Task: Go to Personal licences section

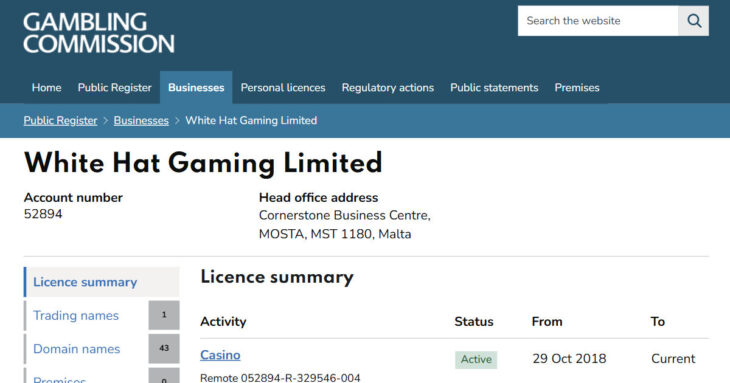Action: (283, 87)
